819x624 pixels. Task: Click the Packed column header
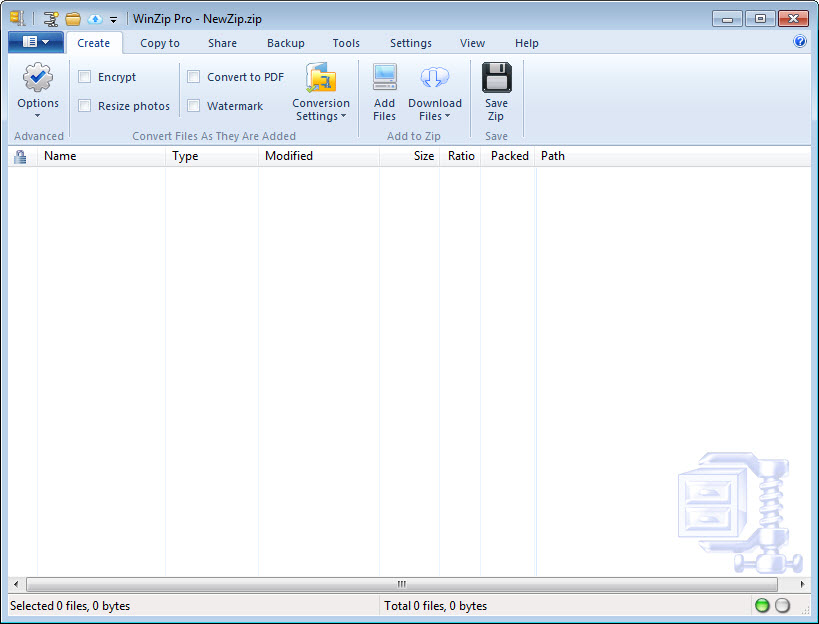[508, 156]
